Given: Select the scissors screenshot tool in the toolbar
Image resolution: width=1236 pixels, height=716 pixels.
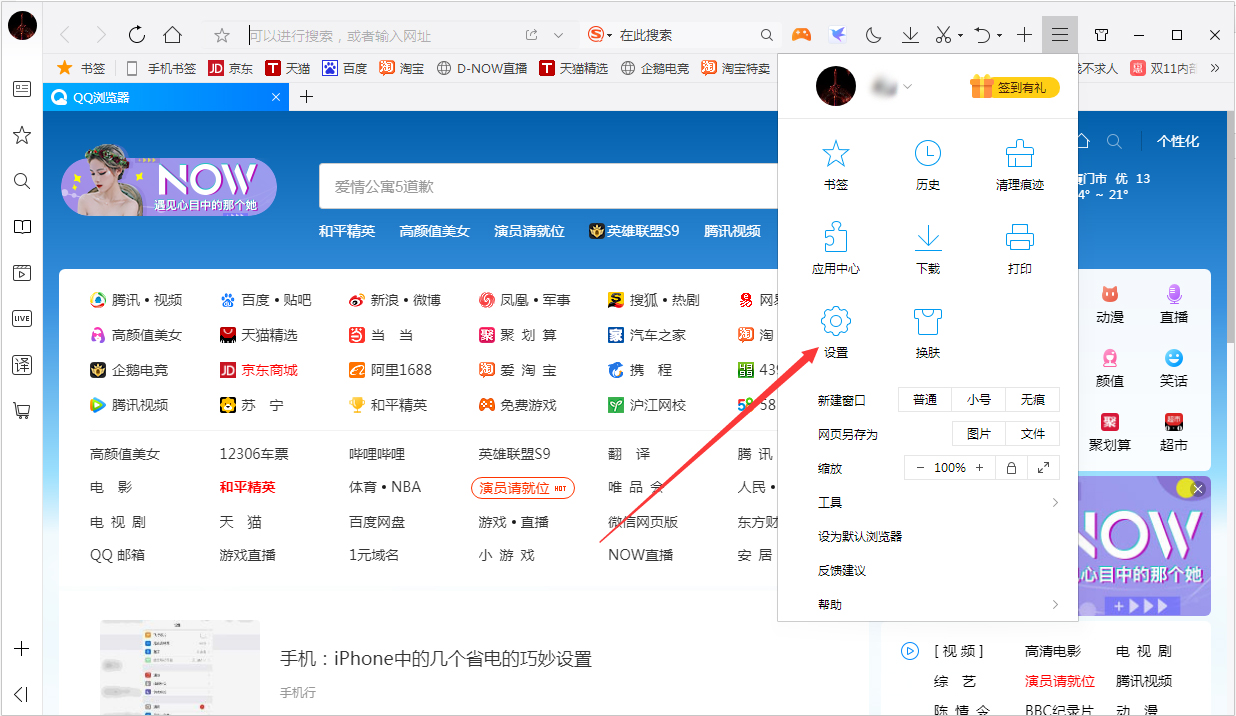Looking at the screenshot, I should click(941, 33).
